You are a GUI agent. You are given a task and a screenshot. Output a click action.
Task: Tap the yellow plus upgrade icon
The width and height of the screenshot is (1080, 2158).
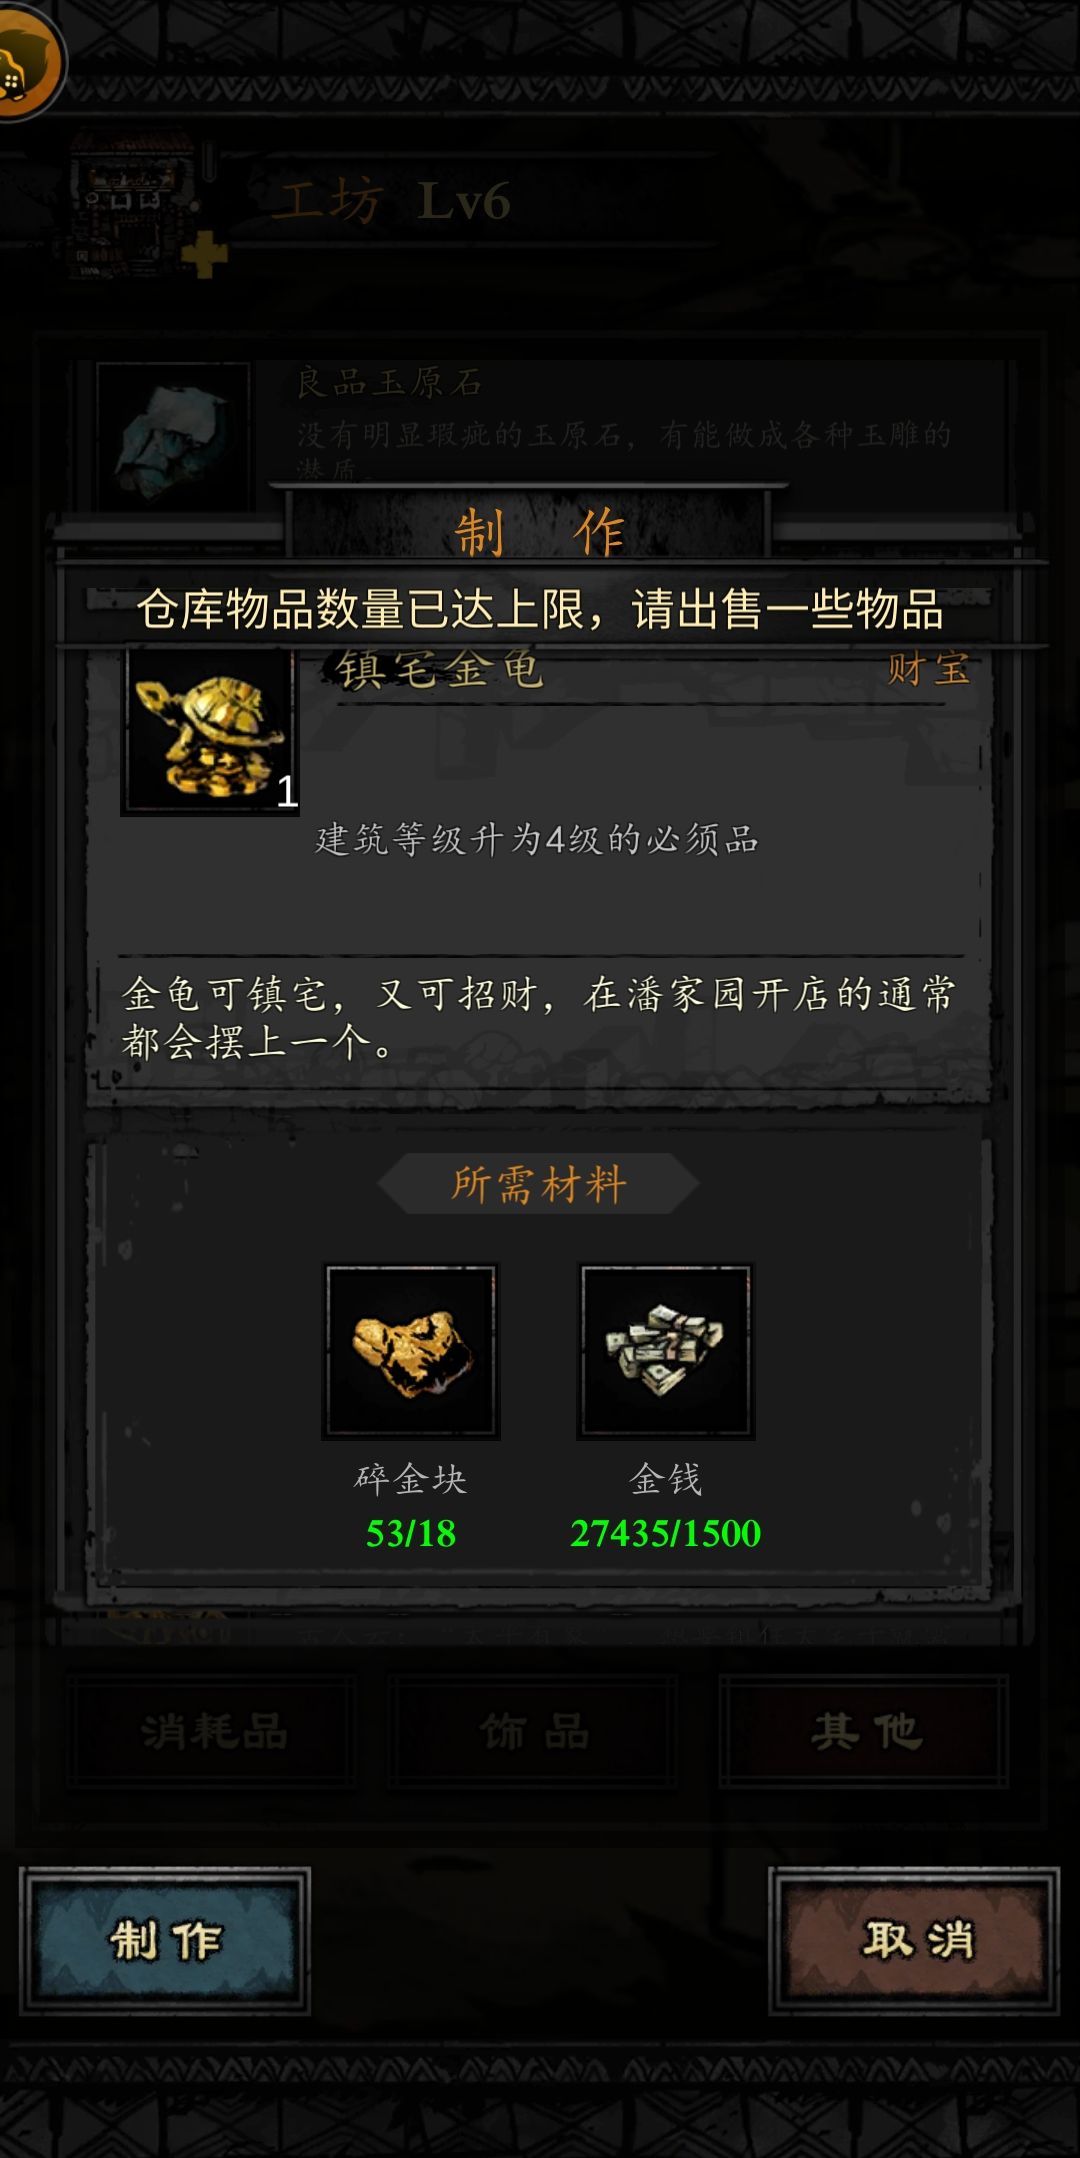click(x=206, y=255)
